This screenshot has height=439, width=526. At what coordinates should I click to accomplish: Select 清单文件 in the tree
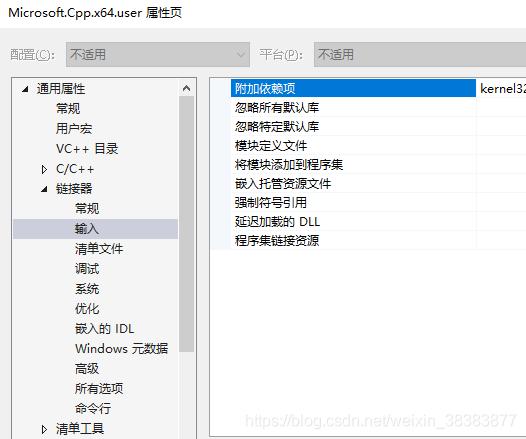coord(99,249)
